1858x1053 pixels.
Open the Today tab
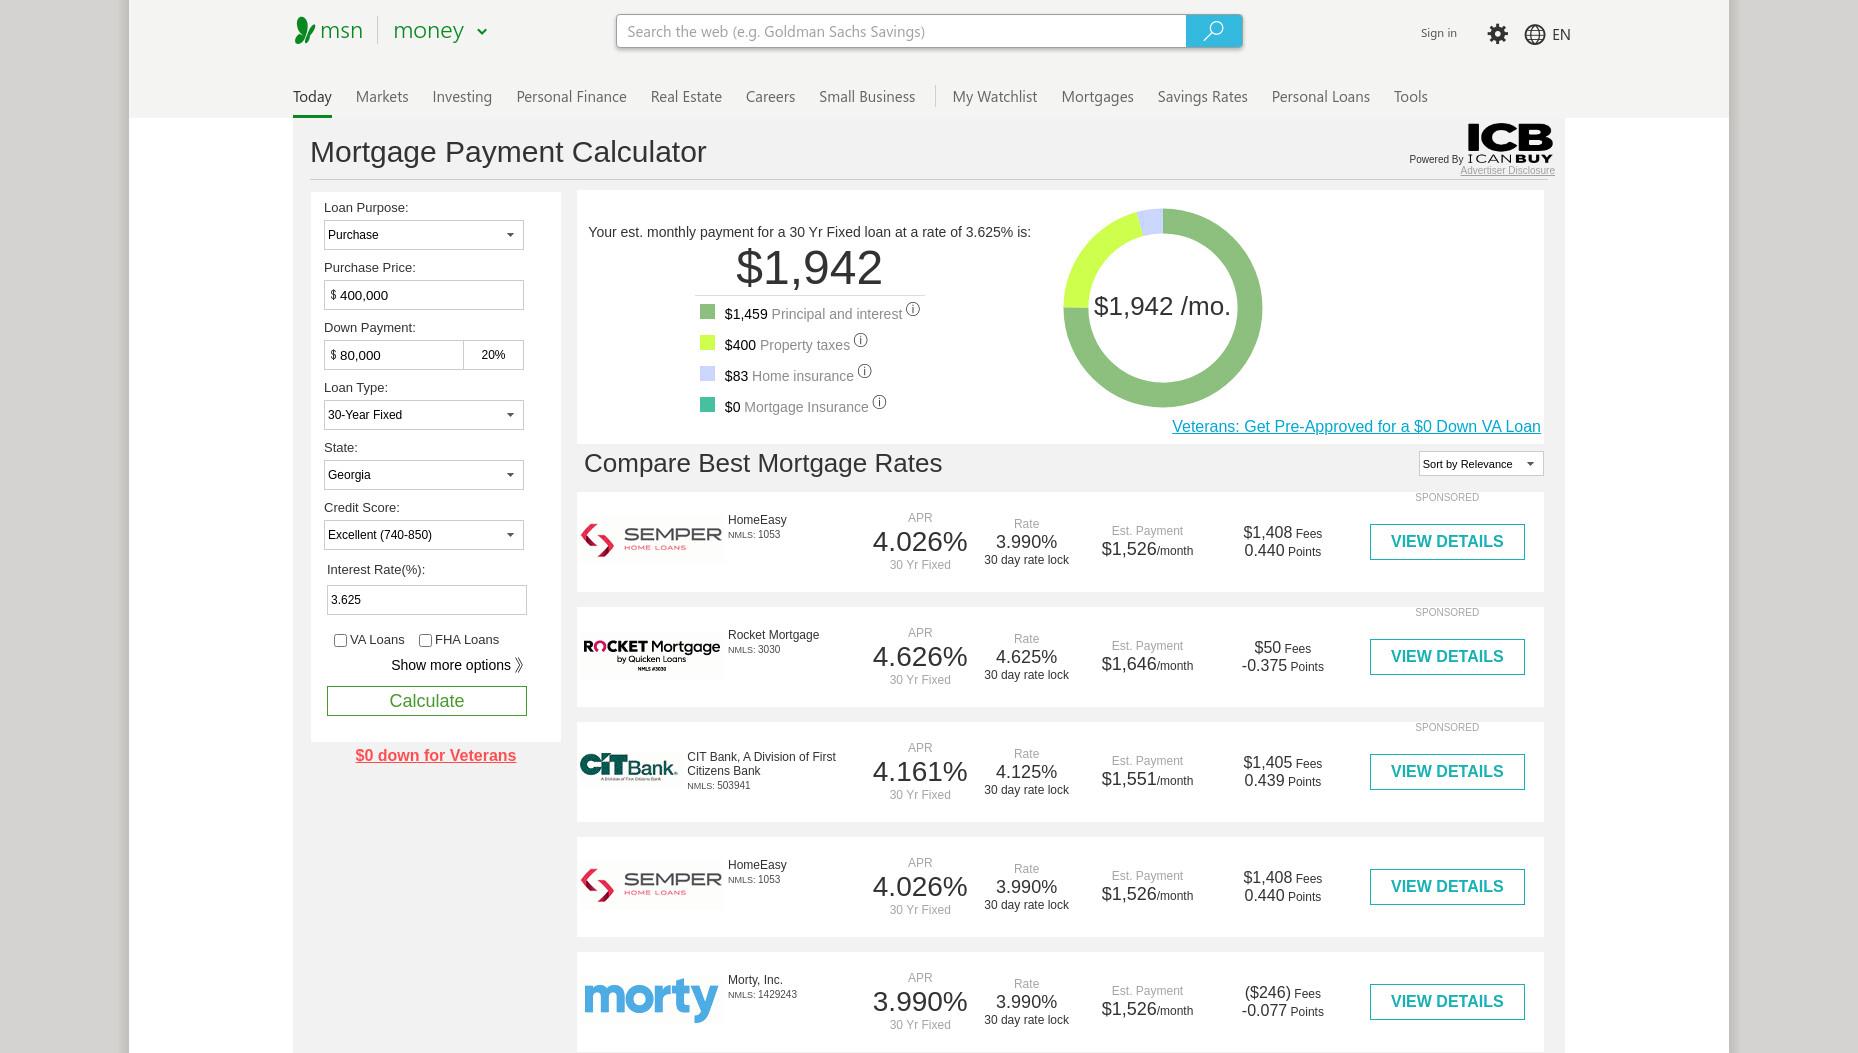[x=312, y=97]
